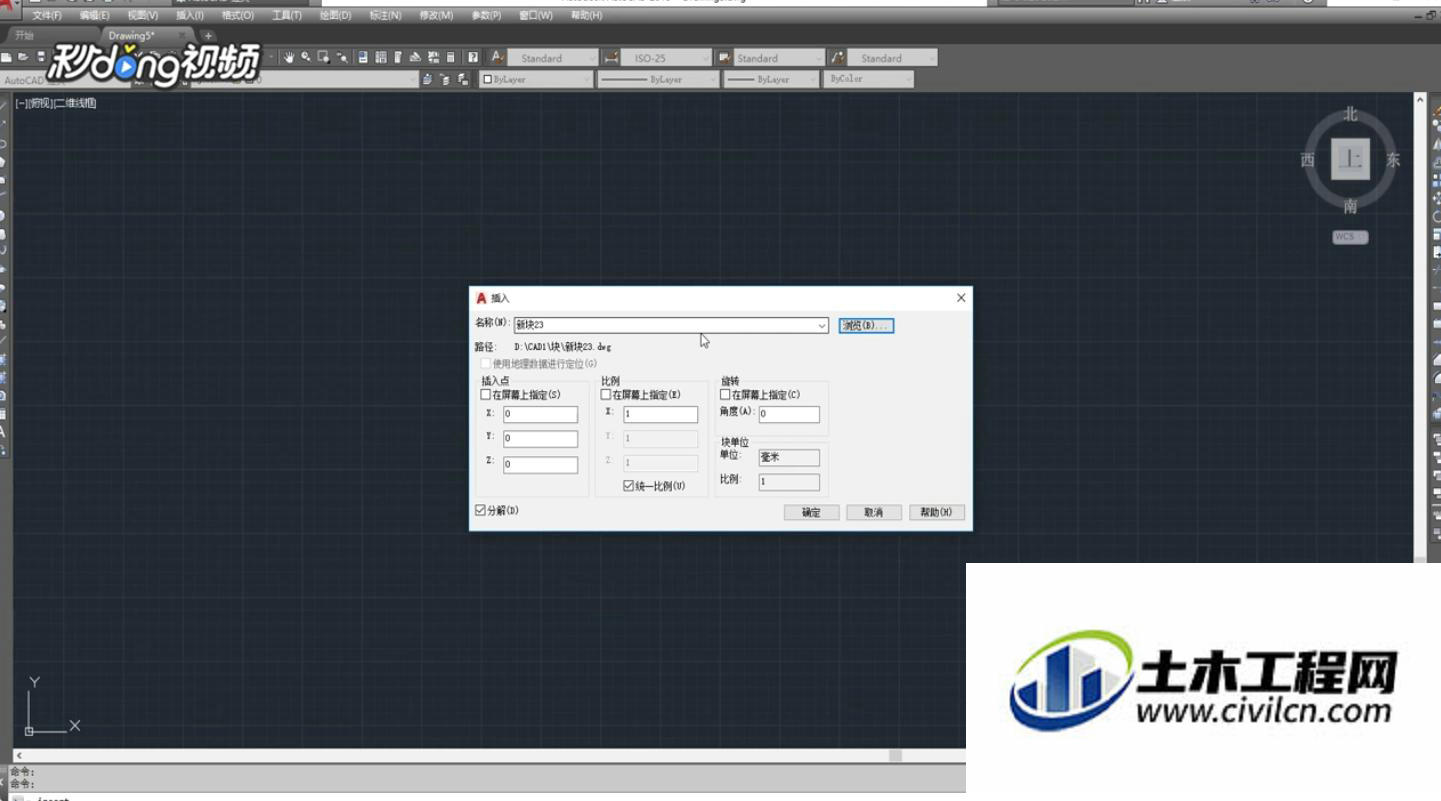The height and width of the screenshot is (801, 1441).
Task: Open the QuickCalc calculator icon
Action: pyautogui.click(x=451, y=57)
